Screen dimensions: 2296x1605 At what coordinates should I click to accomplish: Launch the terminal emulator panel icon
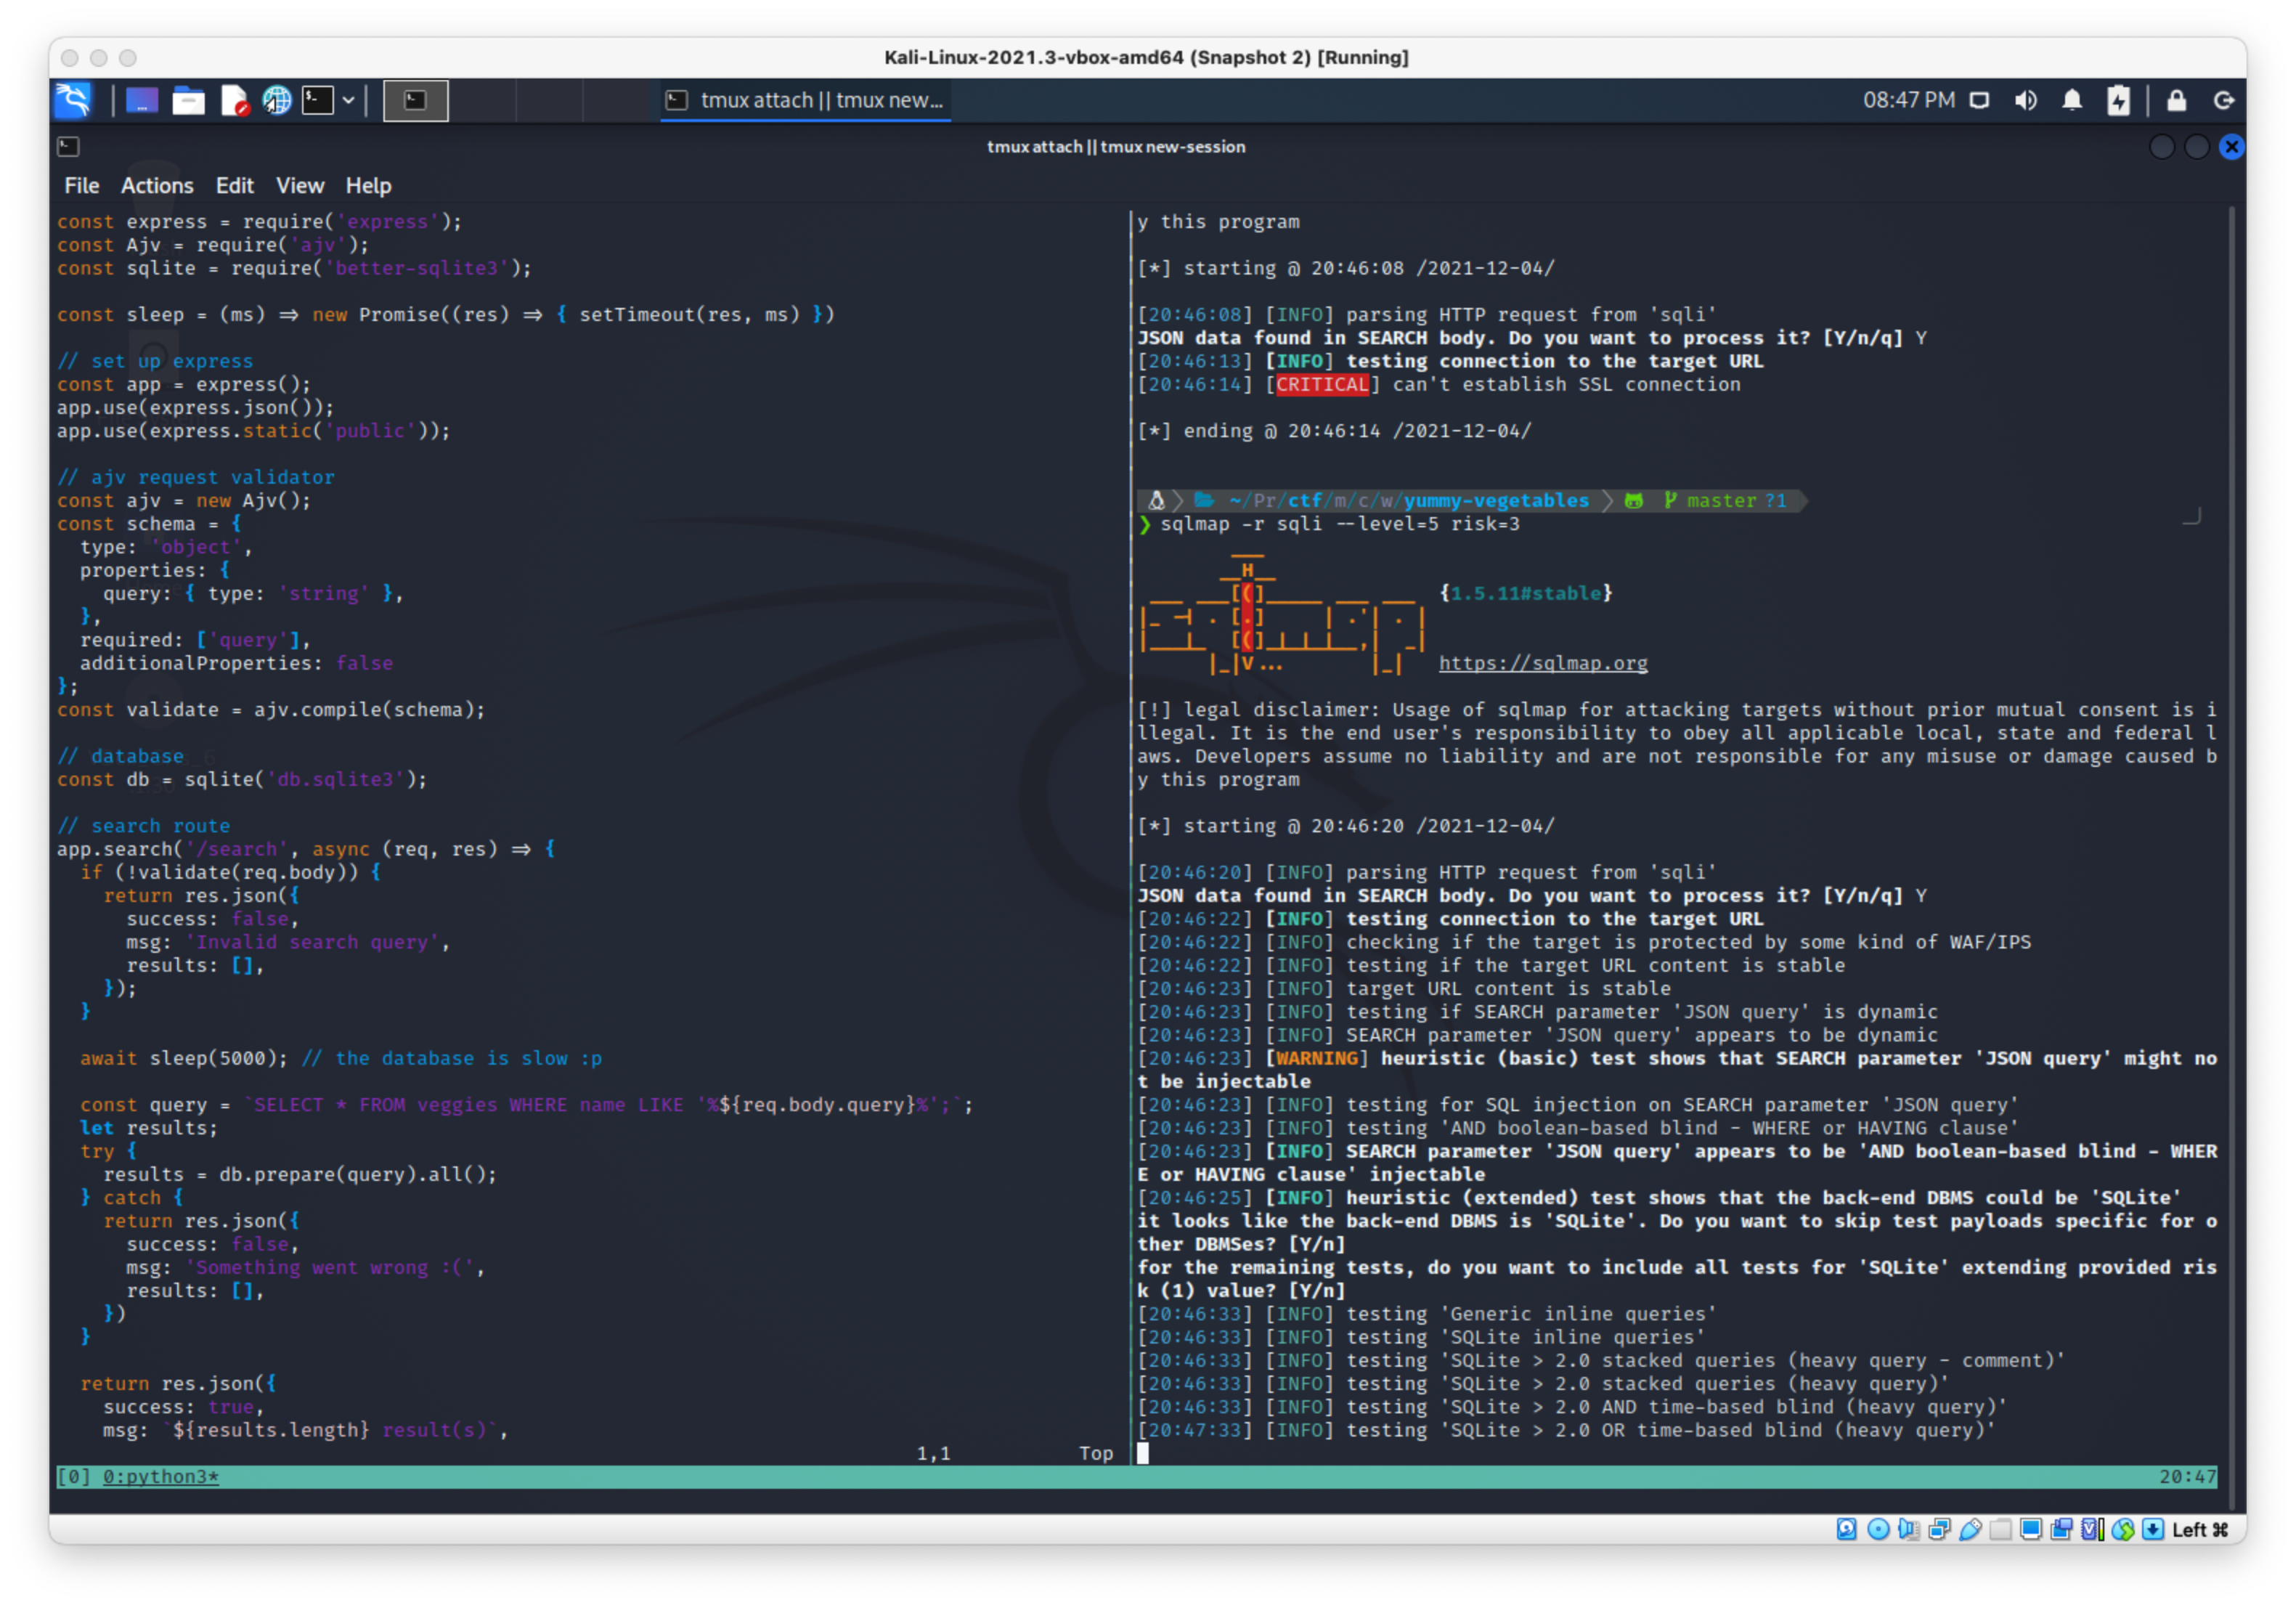(x=318, y=100)
